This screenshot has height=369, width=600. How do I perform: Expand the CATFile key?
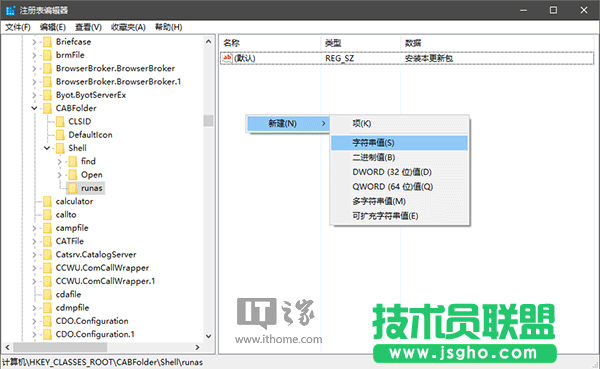click(x=34, y=242)
